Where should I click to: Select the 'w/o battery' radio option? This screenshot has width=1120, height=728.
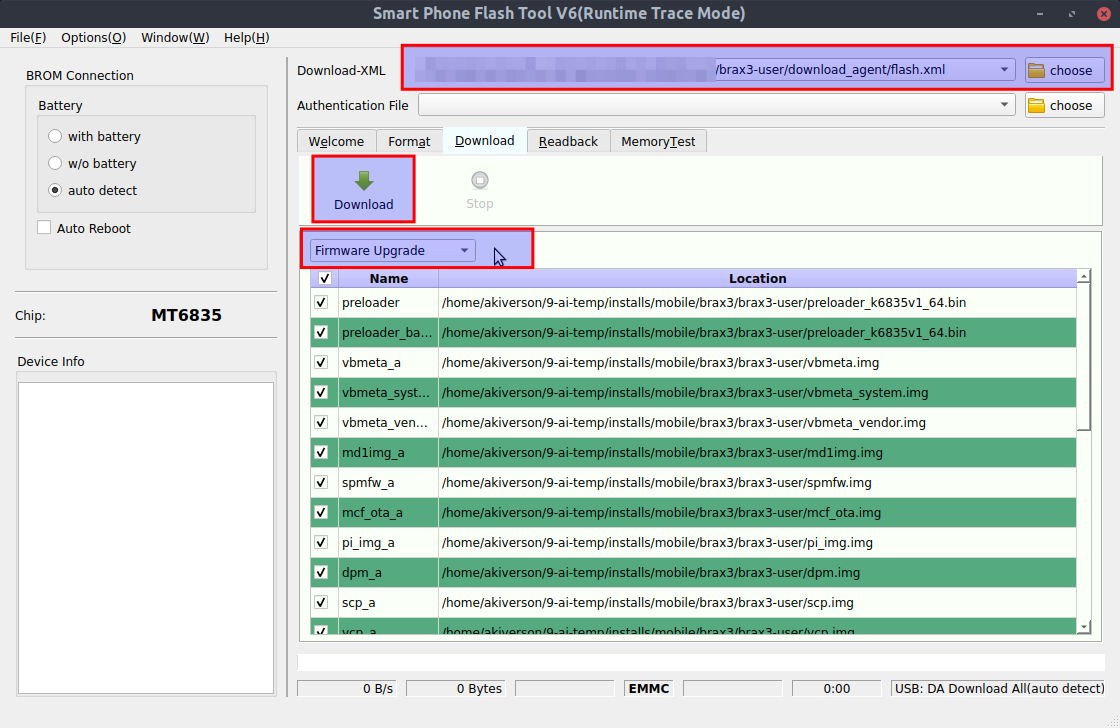[55, 163]
